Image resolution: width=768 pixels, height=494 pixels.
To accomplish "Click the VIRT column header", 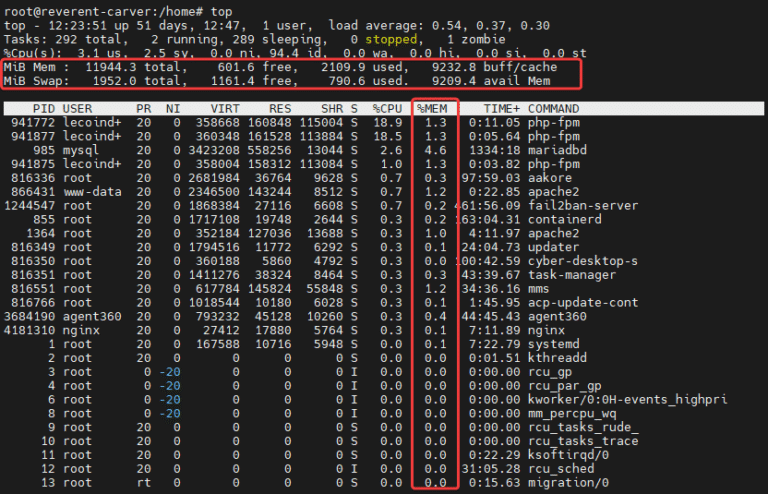I will pos(225,109).
